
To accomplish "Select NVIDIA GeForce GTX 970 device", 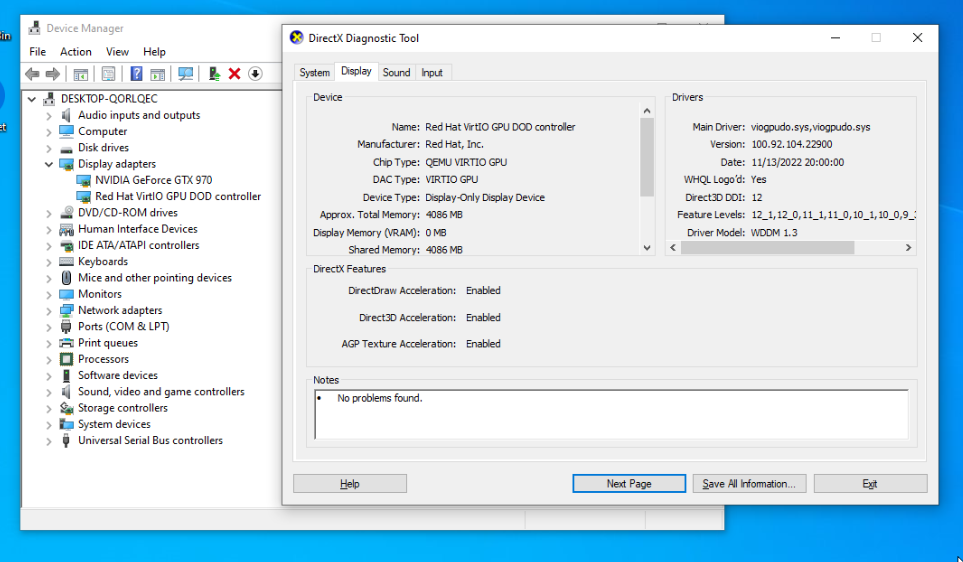I will click(x=153, y=180).
